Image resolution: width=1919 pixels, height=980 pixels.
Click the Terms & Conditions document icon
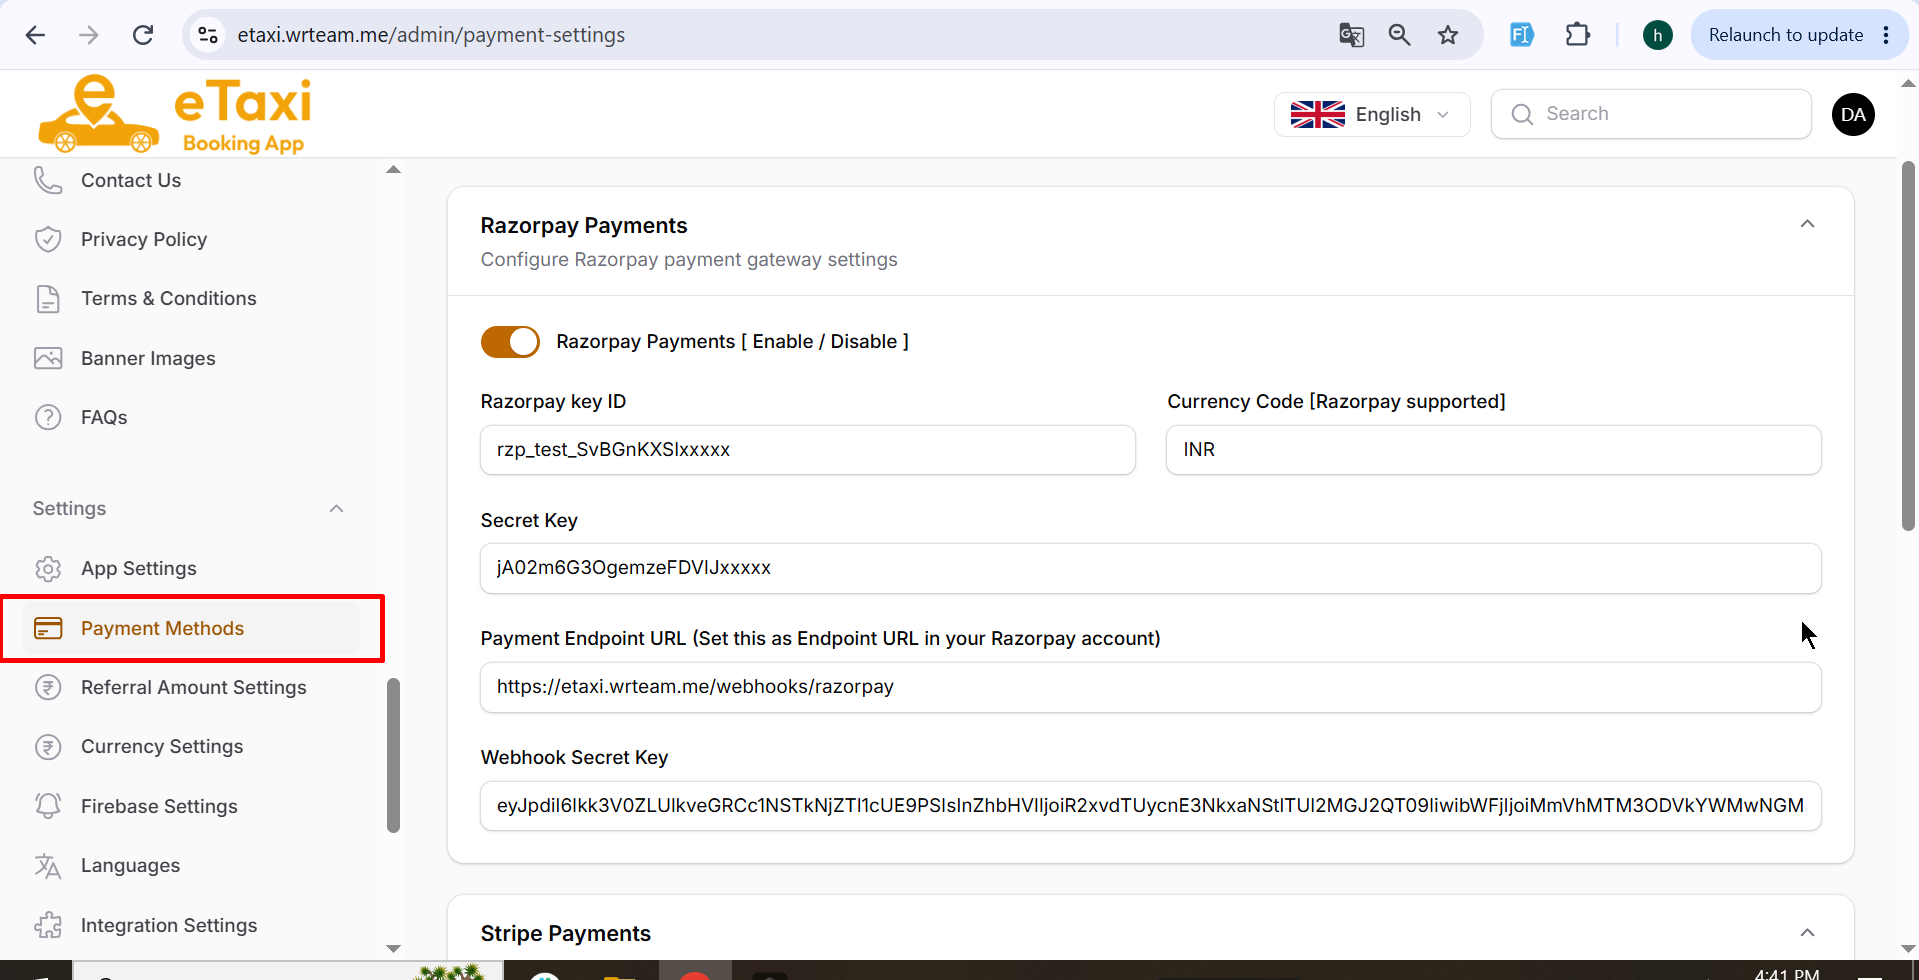coord(48,299)
